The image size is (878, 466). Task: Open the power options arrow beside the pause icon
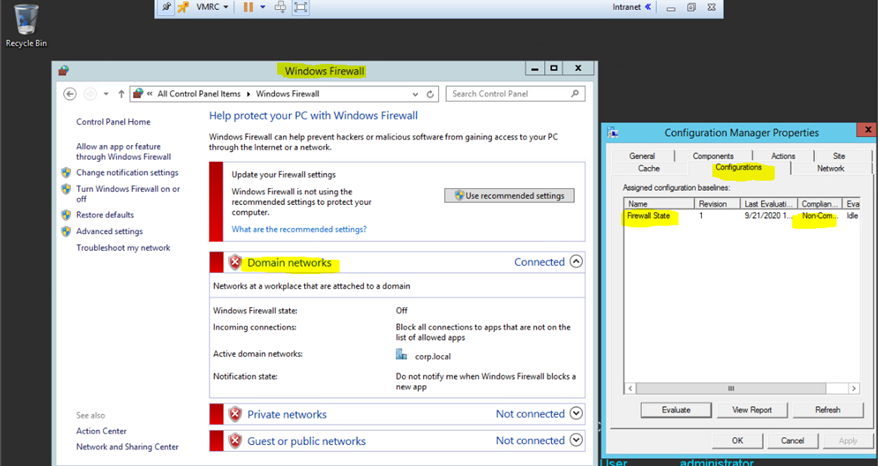pyautogui.click(x=263, y=7)
